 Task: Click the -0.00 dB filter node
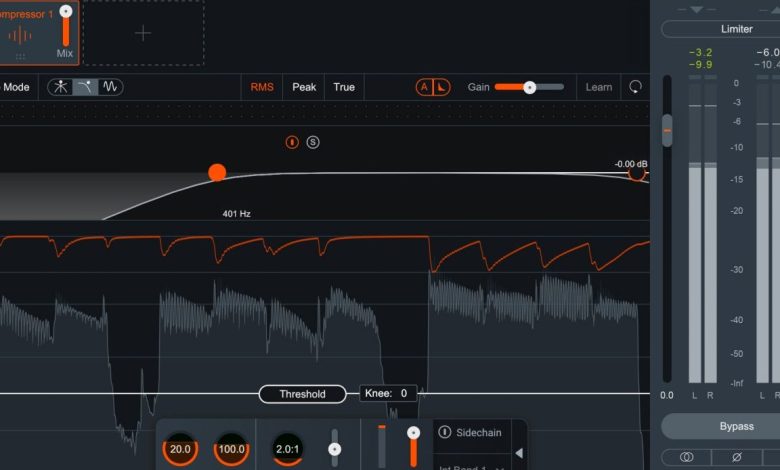pos(637,173)
